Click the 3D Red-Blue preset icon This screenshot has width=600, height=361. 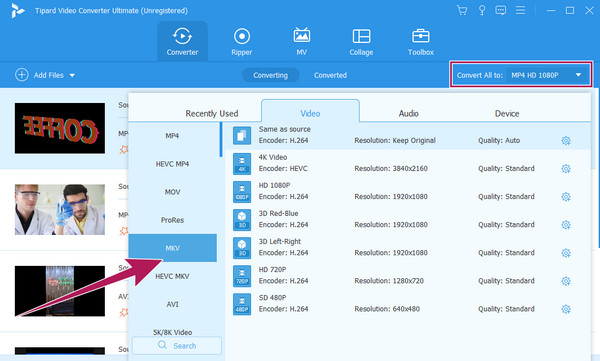pyautogui.click(x=242, y=220)
